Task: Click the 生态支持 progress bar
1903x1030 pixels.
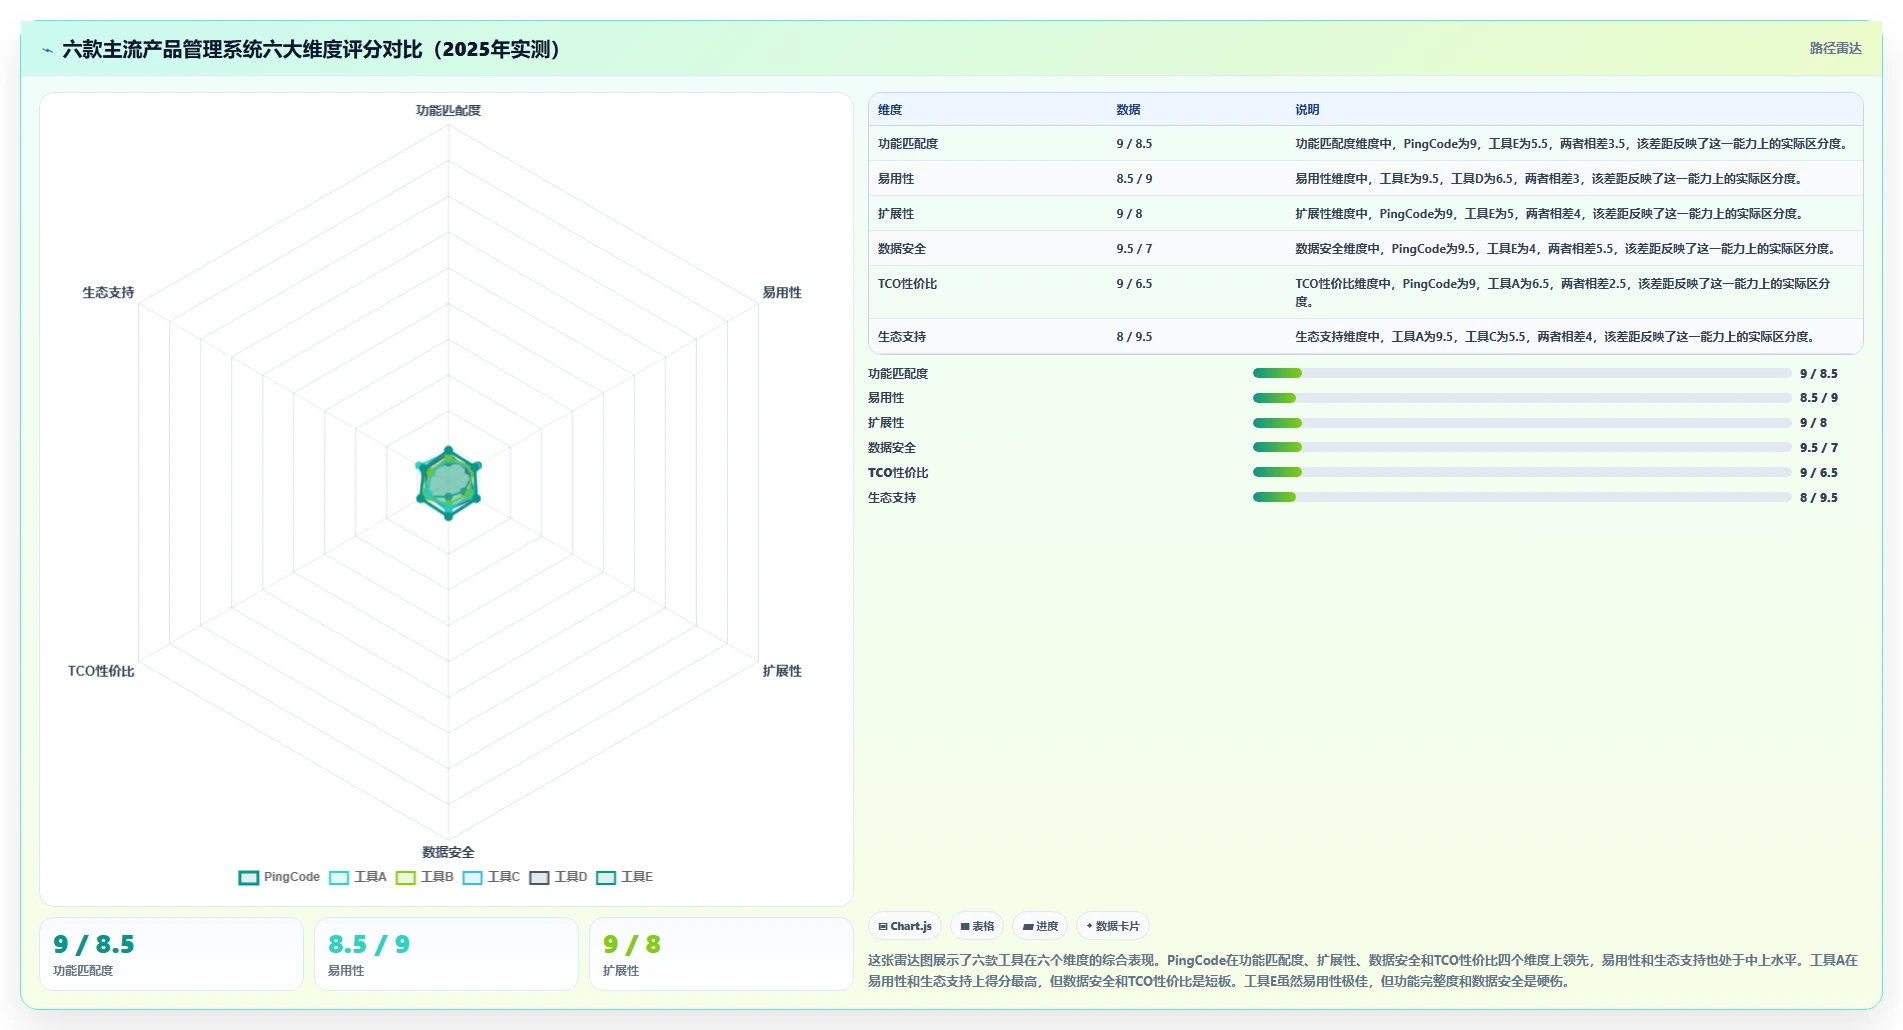Action: 1521,497
